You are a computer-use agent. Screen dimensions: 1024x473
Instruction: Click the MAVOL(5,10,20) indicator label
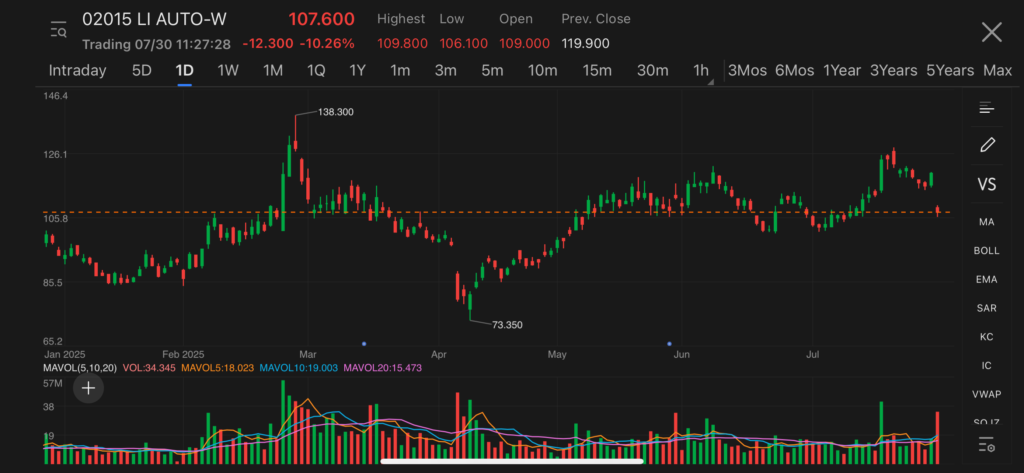(80, 368)
